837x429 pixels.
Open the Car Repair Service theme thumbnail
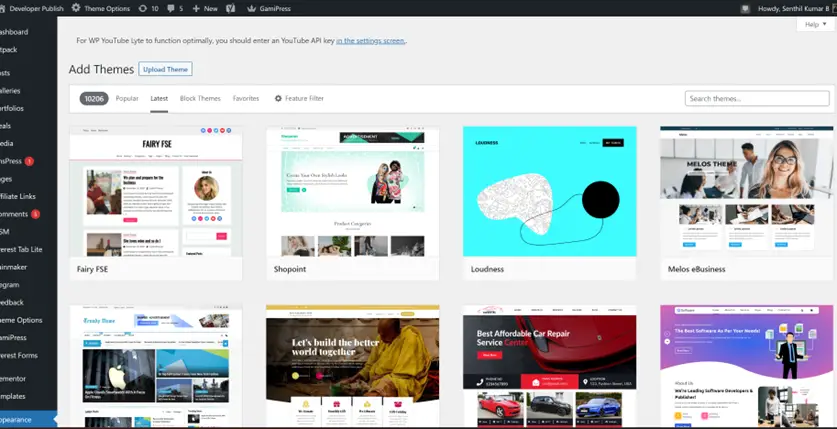click(x=550, y=366)
